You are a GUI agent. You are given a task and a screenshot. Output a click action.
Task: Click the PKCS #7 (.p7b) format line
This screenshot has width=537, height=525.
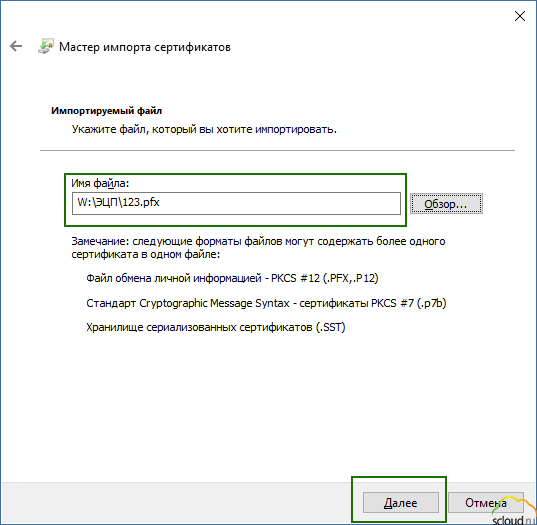point(266,303)
